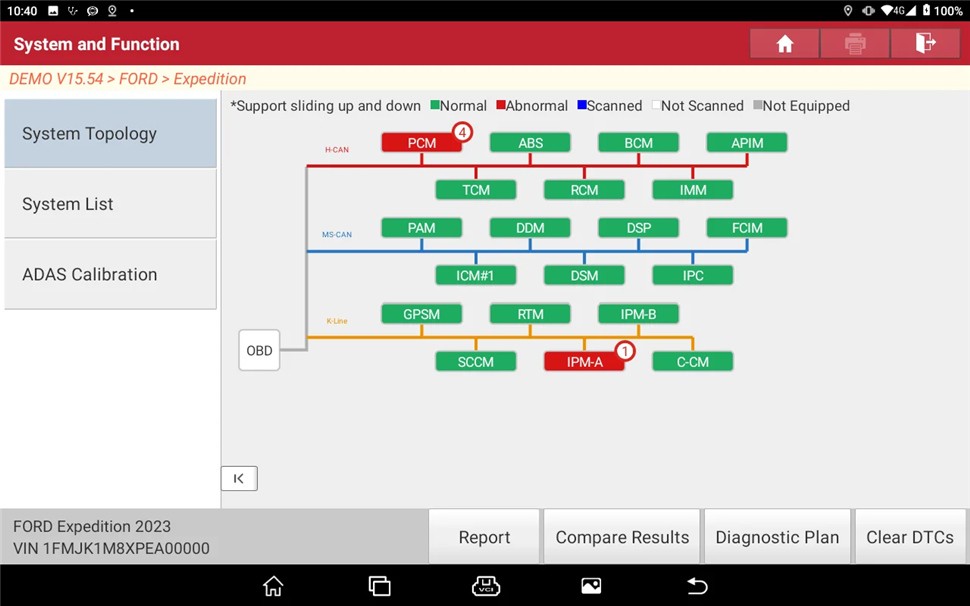Image resolution: width=970 pixels, height=606 pixels.
Task: Open the gallery icon in bottom navigation bar
Action: 591,585
